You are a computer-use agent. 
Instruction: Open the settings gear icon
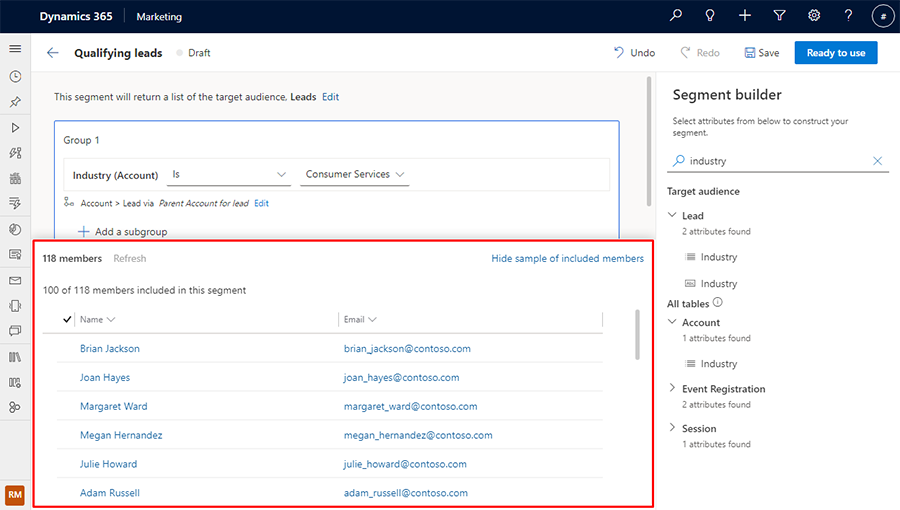pyautogui.click(x=814, y=16)
